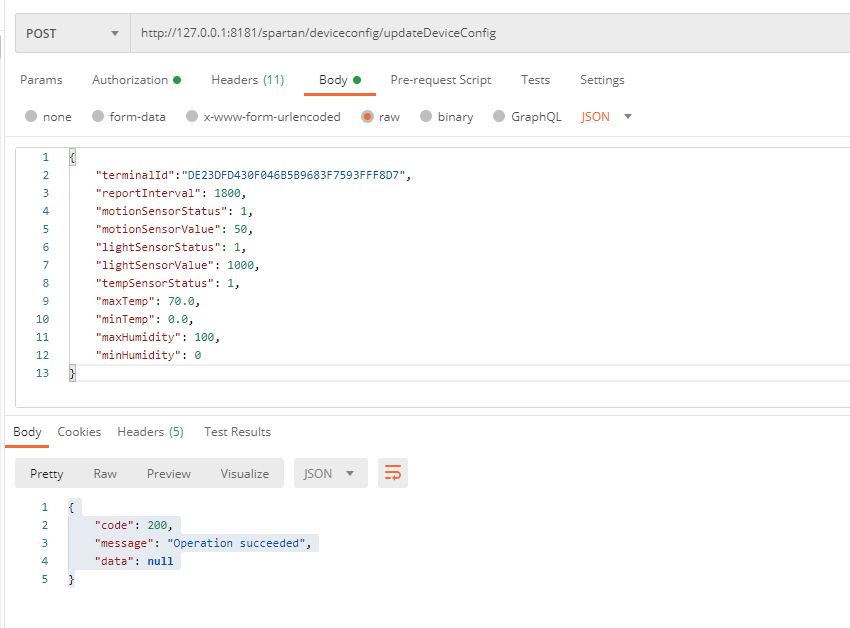
Task: Switch response view to Raw
Action: pyautogui.click(x=105, y=473)
